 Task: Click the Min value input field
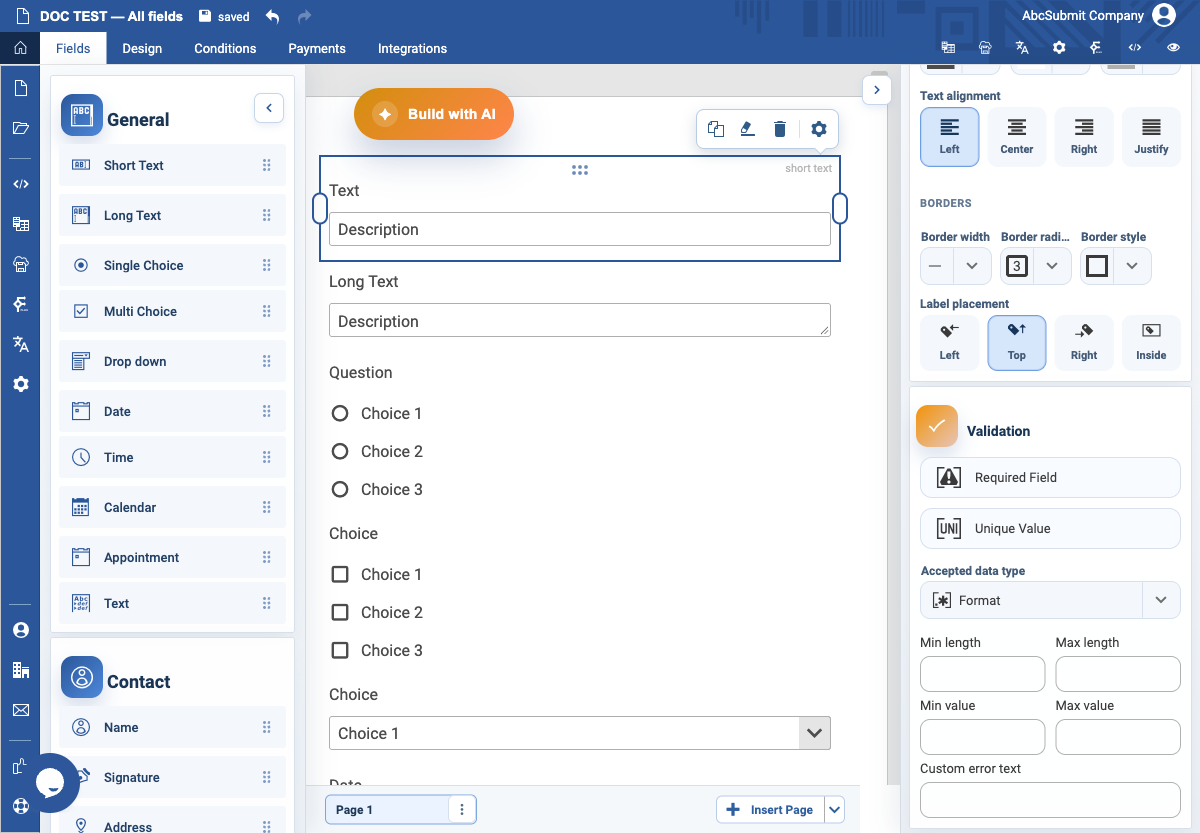pos(982,737)
